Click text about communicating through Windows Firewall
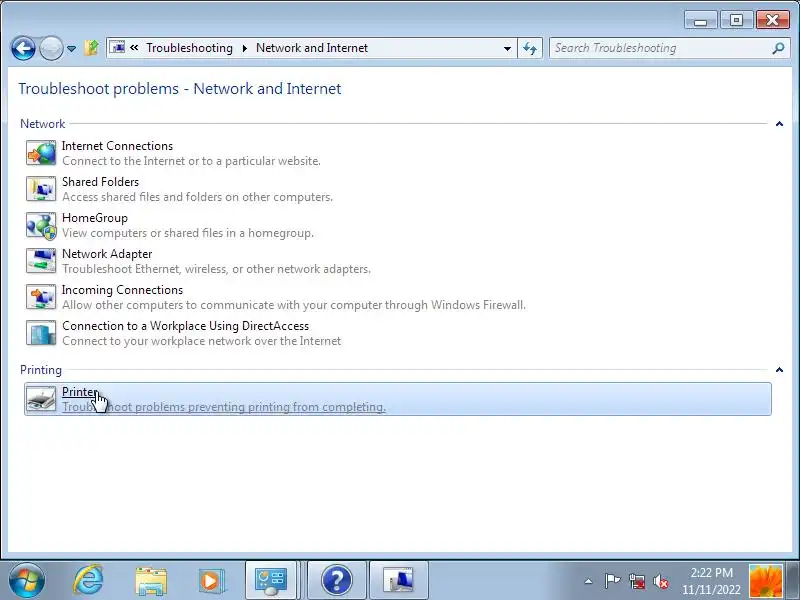Image resolution: width=800 pixels, height=600 pixels. point(294,305)
